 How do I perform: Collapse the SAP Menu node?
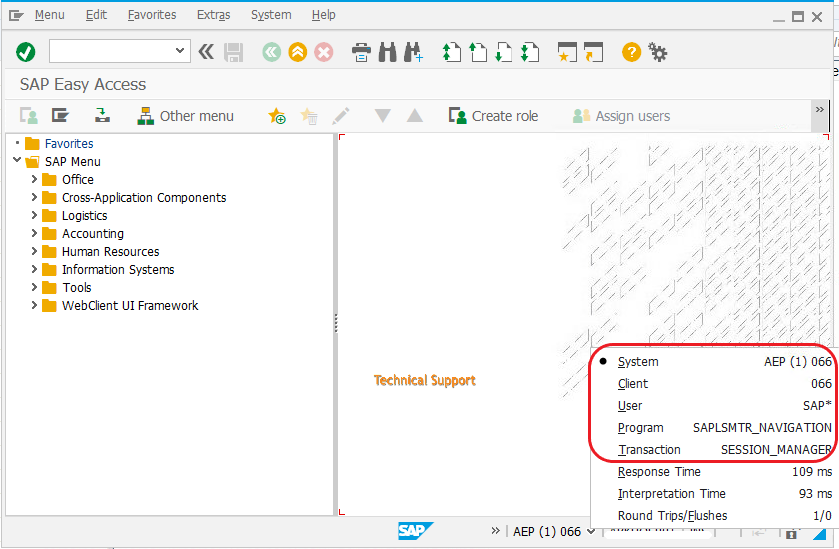pyautogui.click(x=17, y=160)
